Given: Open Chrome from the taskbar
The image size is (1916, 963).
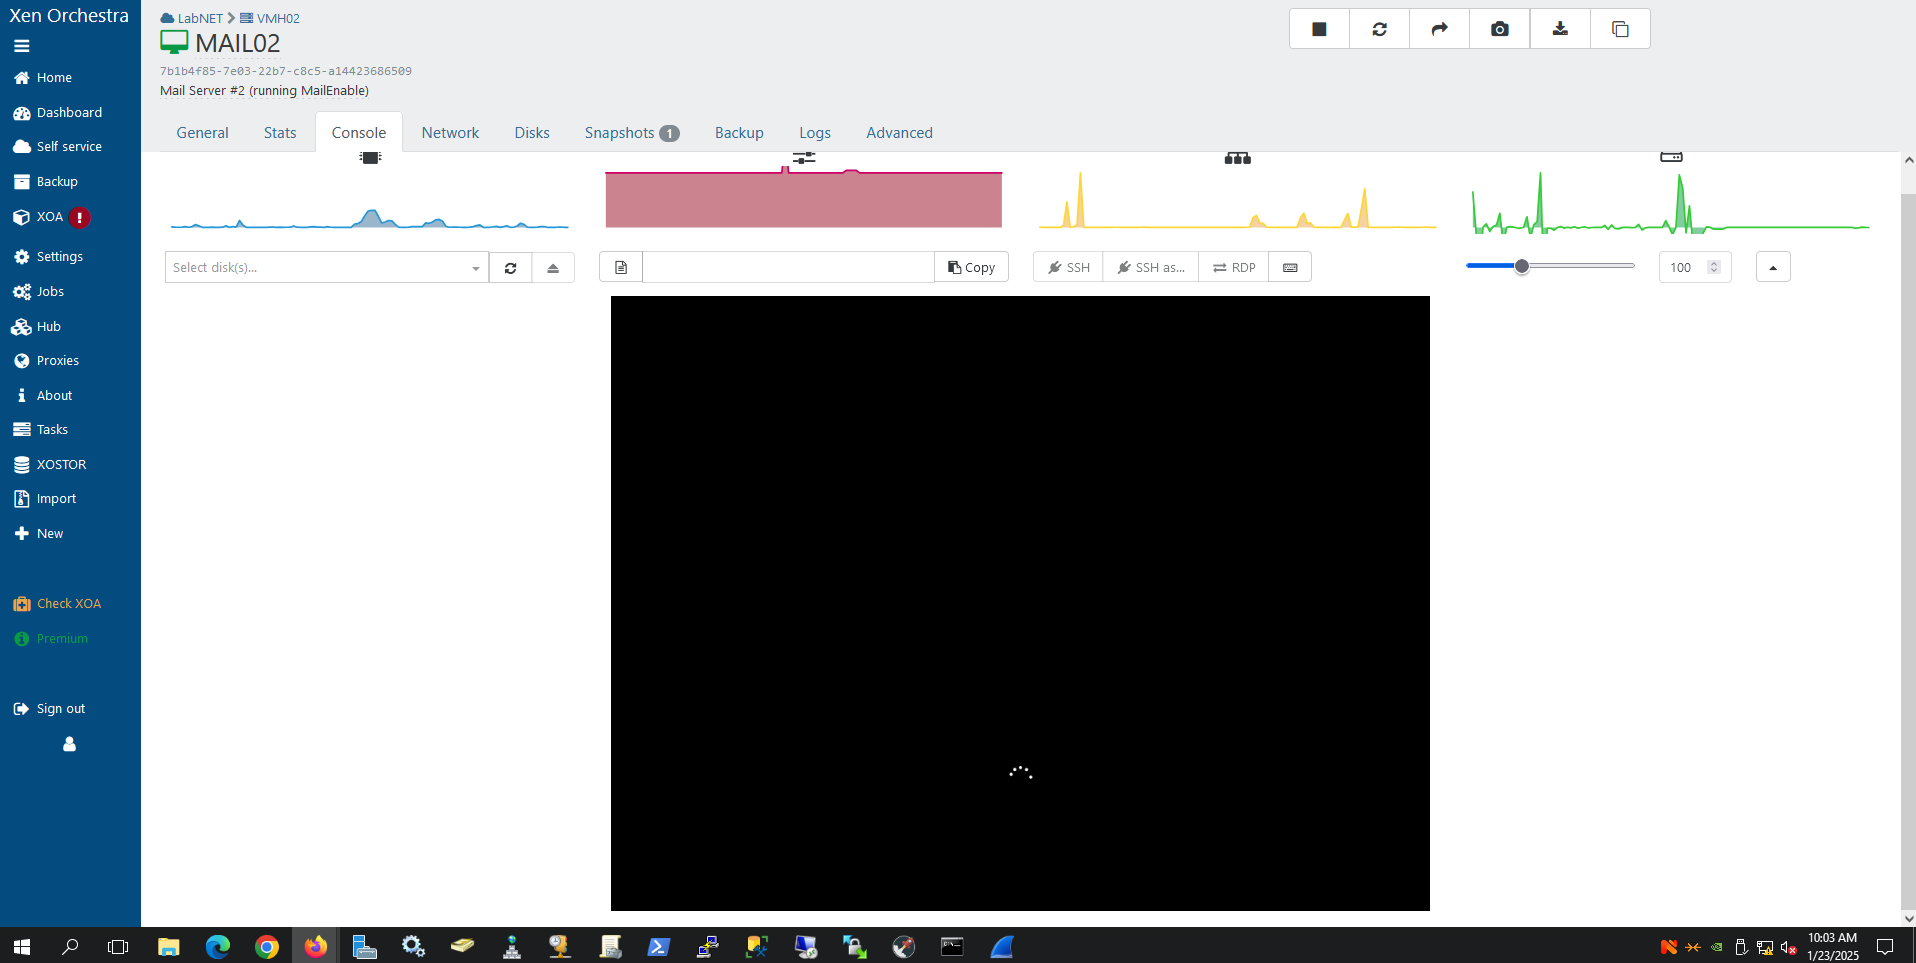Looking at the screenshot, I should pyautogui.click(x=267, y=946).
